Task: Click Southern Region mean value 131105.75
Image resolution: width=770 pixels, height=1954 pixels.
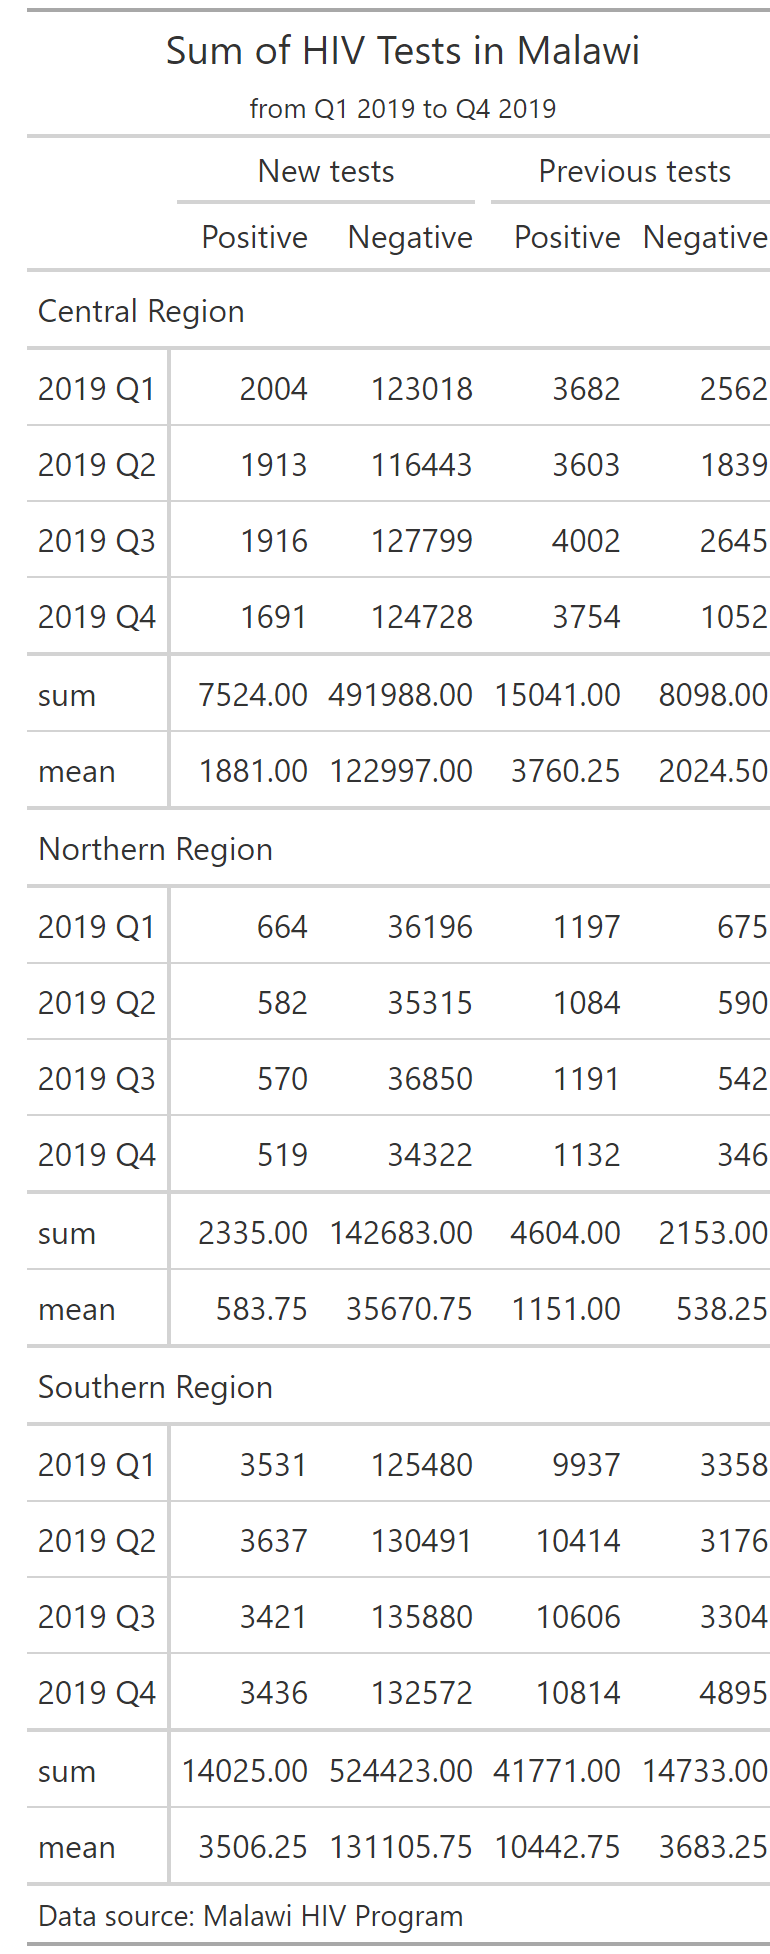Action: [x=401, y=1847]
